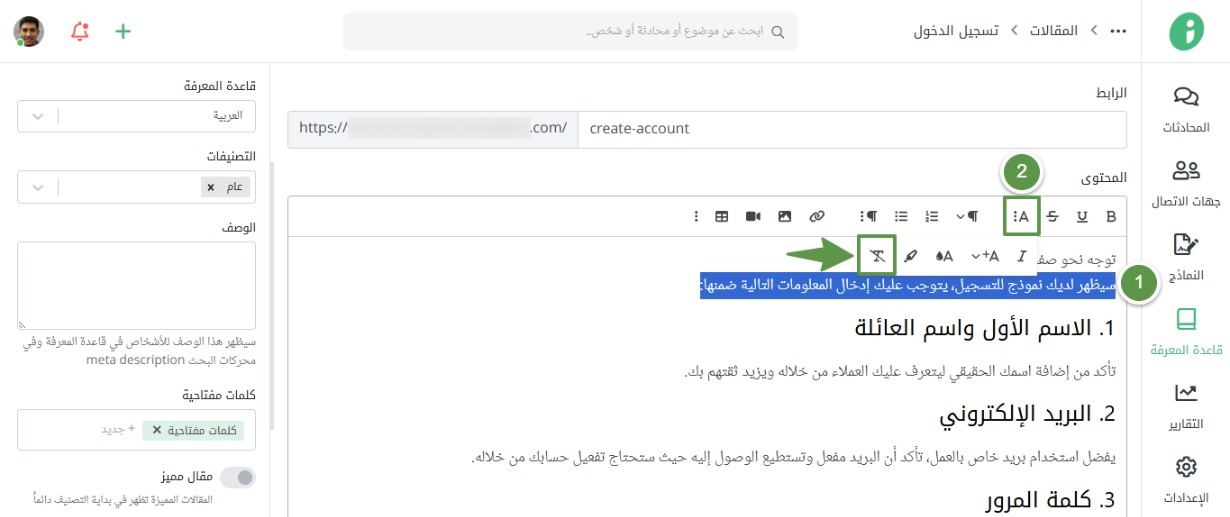Apply strikethrough formatting
The height and width of the screenshot is (517, 1230).
[x=1053, y=216]
